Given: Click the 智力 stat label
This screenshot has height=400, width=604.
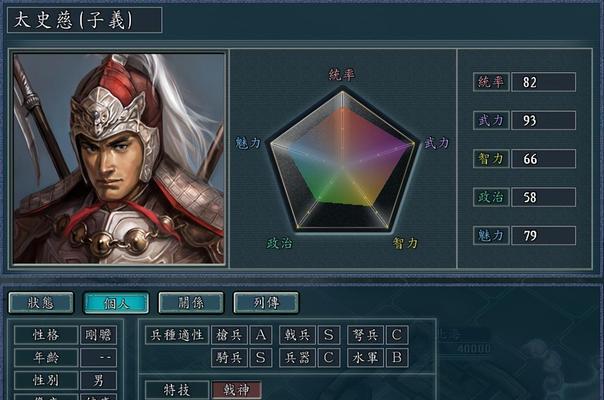Looking at the screenshot, I should 491,158.
